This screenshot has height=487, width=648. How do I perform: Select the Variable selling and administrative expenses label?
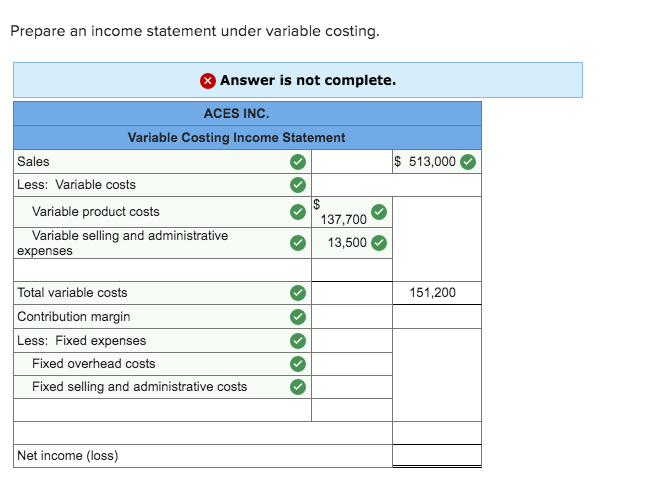122,243
